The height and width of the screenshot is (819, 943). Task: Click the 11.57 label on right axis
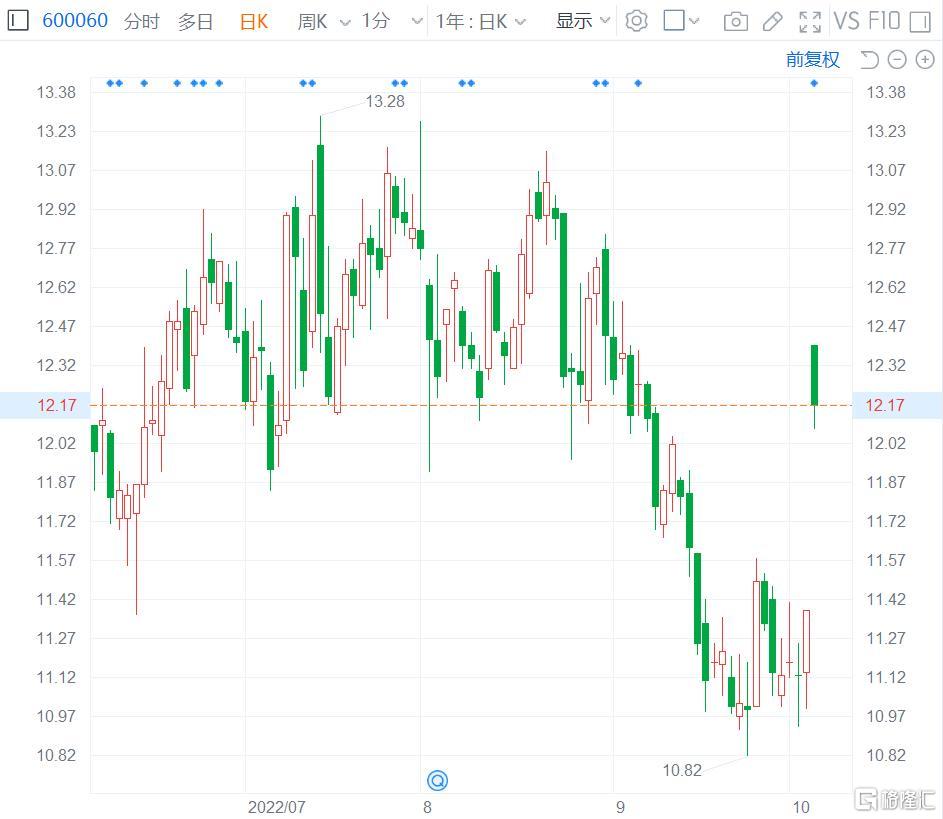tap(886, 560)
